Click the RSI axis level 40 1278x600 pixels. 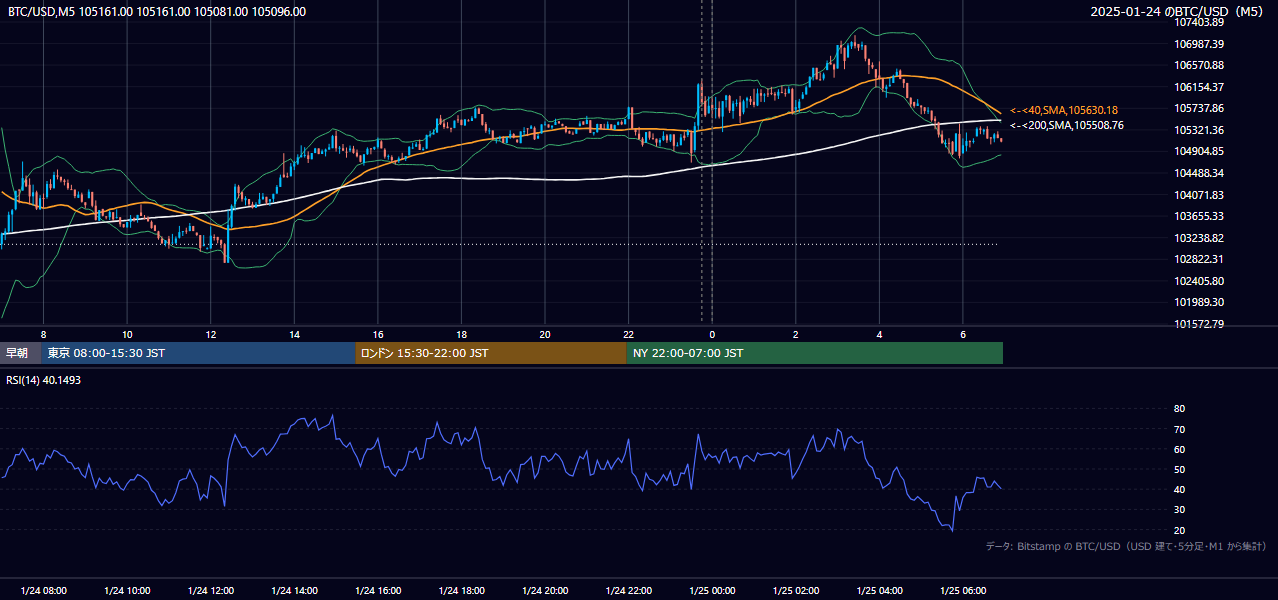tap(1179, 489)
